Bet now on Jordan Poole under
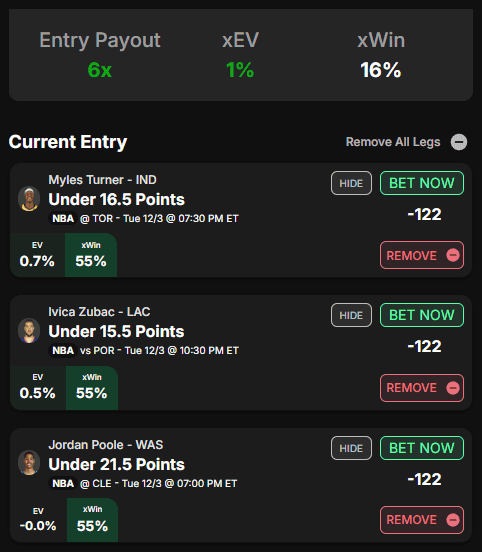Screen dimensions: 482x552 pyautogui.click(x=422, y=448)
